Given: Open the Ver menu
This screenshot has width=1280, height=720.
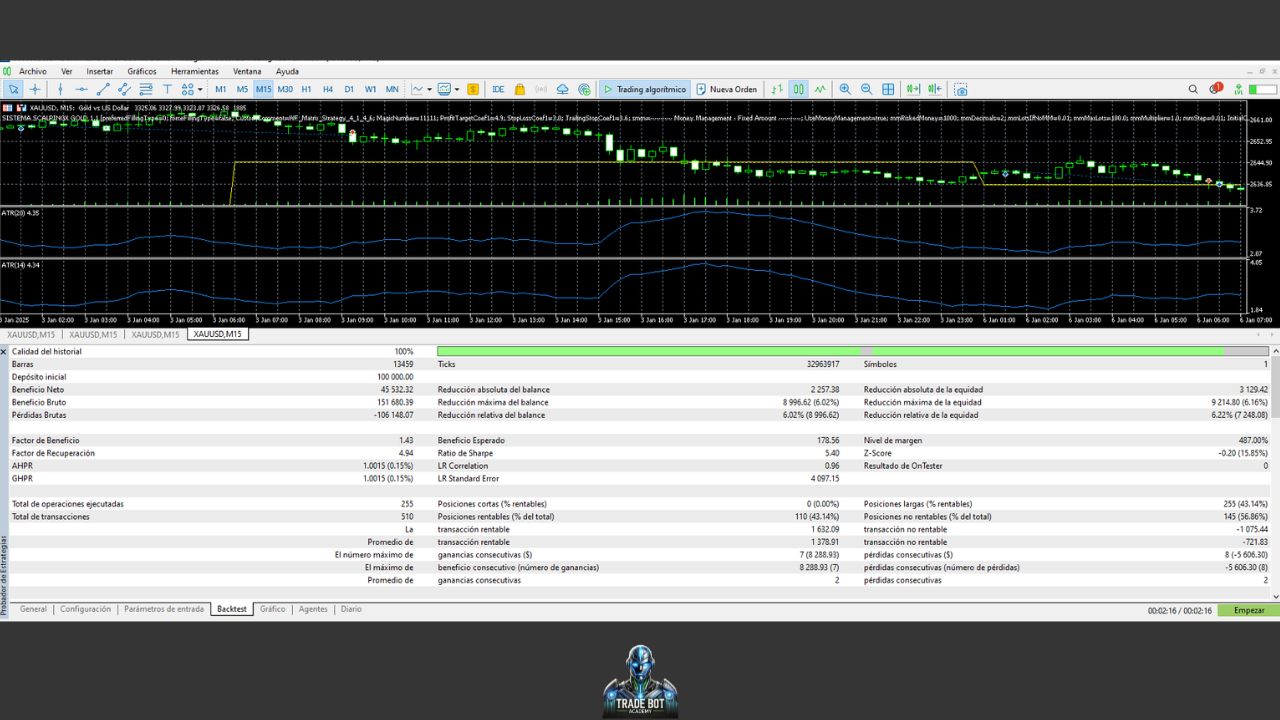Looking at the screenshot, I should point(67,72).
